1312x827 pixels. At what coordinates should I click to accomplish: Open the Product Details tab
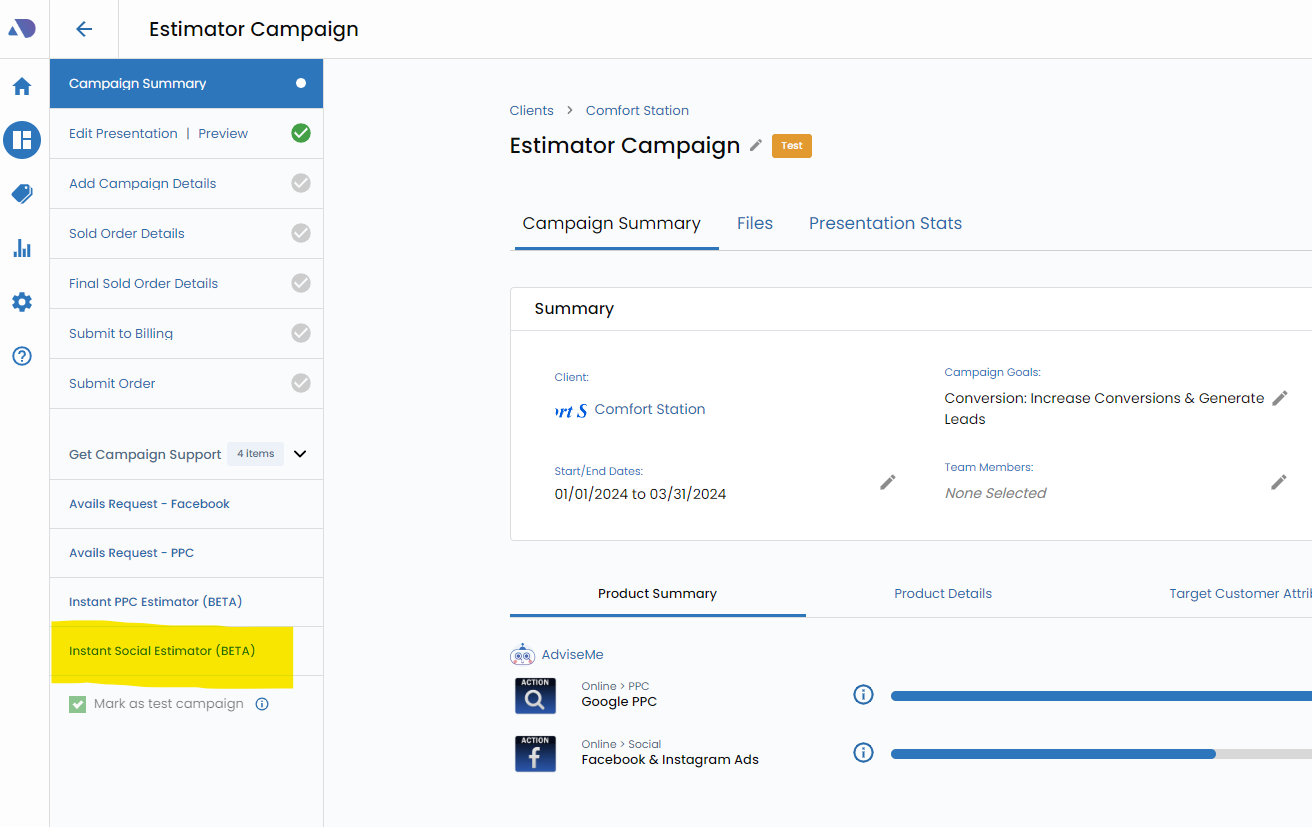pos(942,593)
